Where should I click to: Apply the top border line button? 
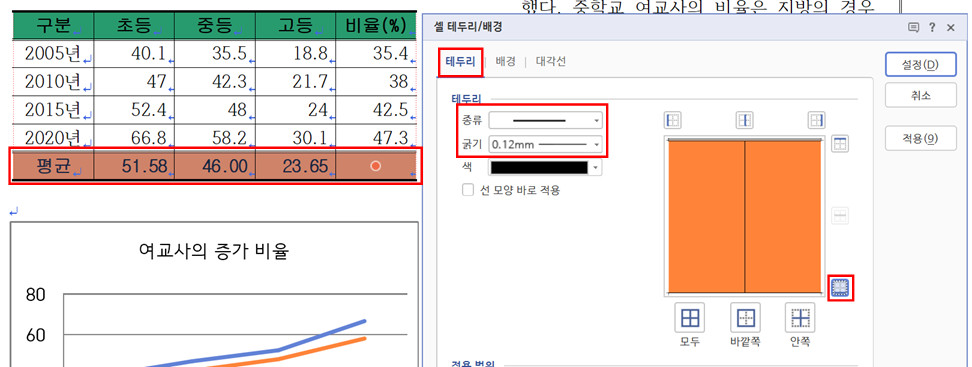tap(840, 144)
